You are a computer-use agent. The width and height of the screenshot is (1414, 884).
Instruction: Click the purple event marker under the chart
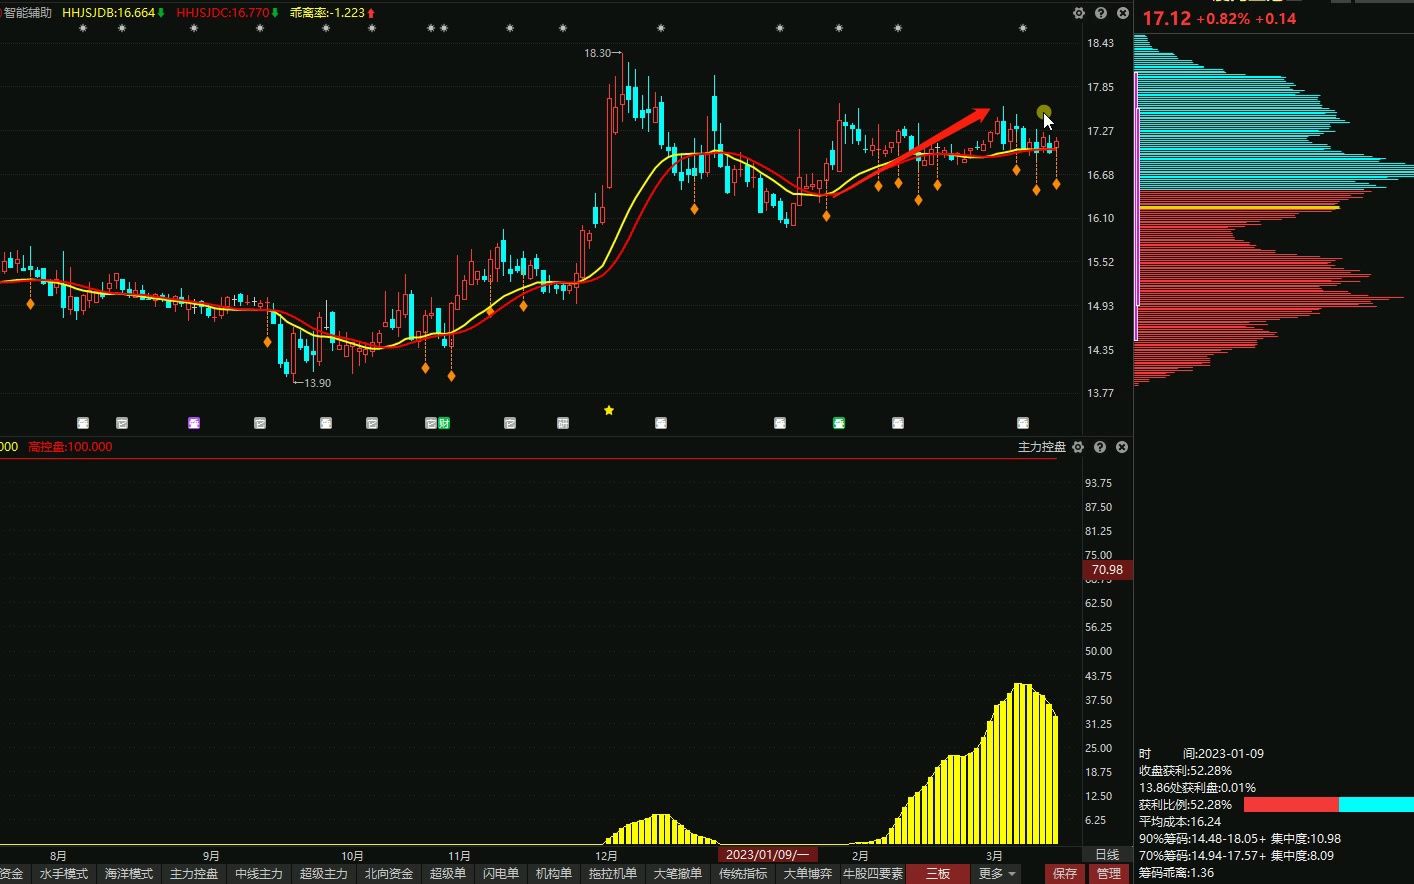tap(194, 423)
